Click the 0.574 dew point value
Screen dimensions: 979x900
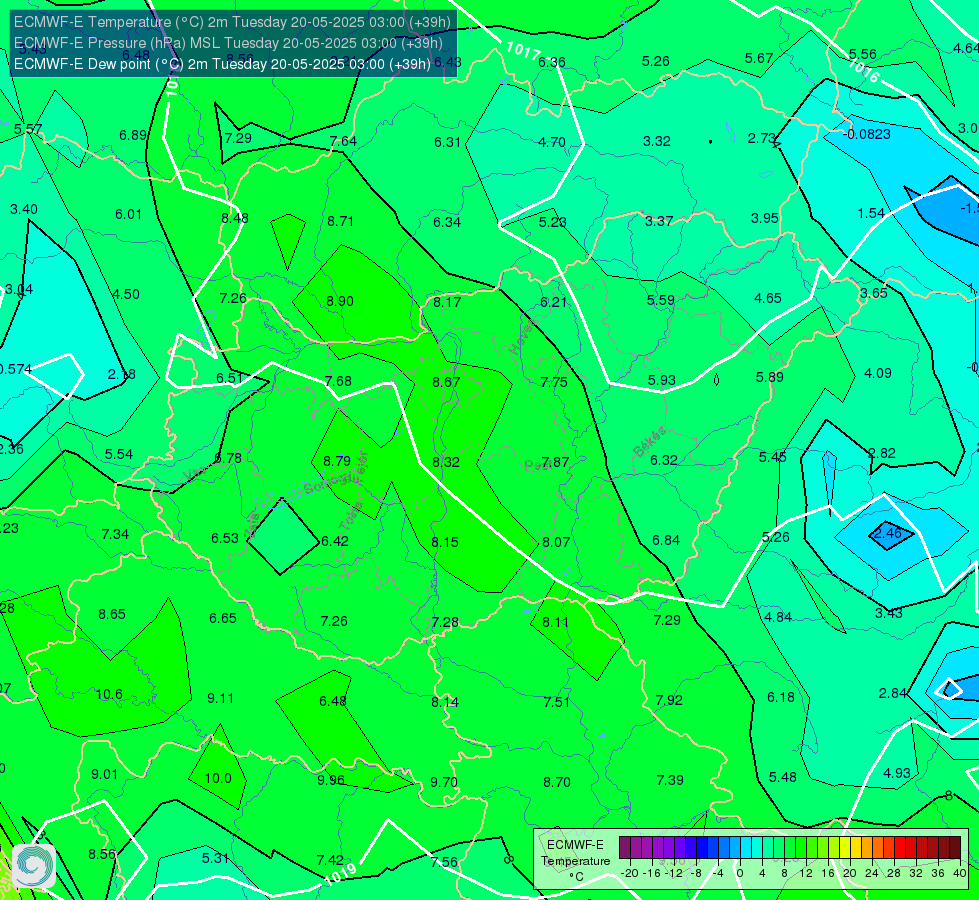tap(16, 369)
